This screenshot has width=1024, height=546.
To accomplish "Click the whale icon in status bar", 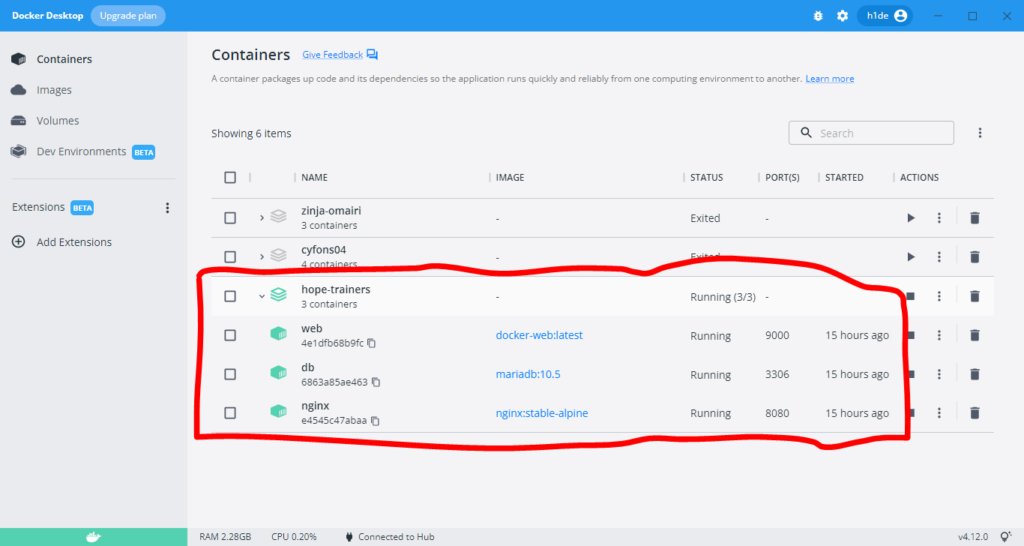I will tap(93, 537).
